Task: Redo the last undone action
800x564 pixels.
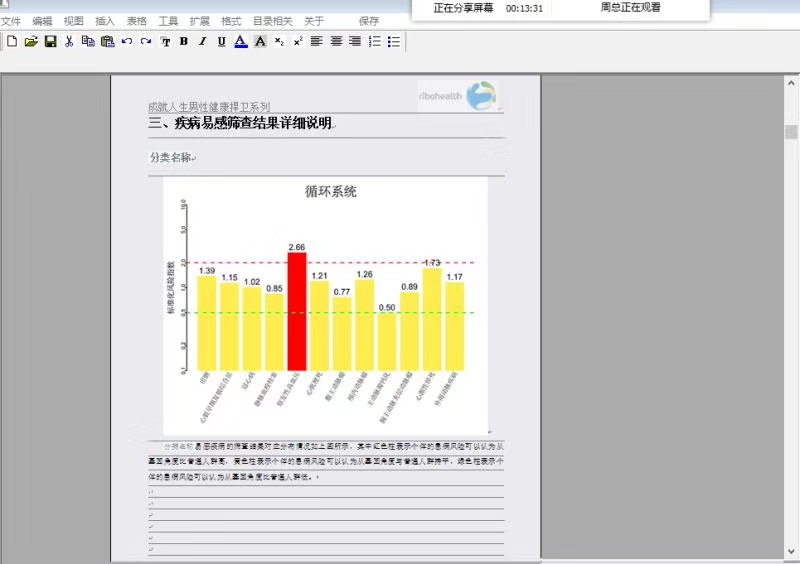Action: 145,41
